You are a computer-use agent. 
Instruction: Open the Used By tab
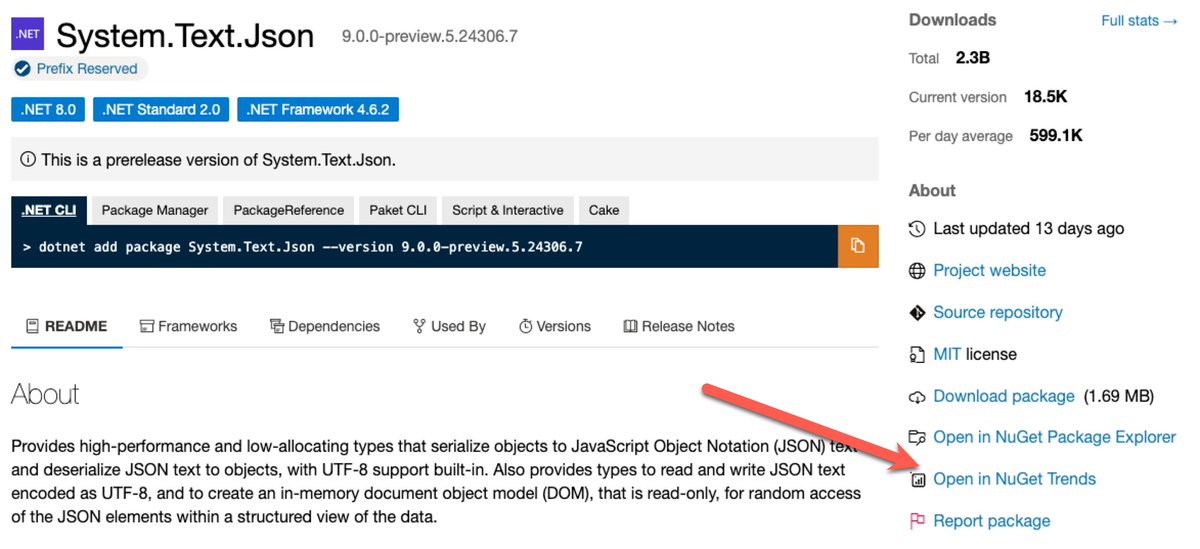tap(449, 326)
